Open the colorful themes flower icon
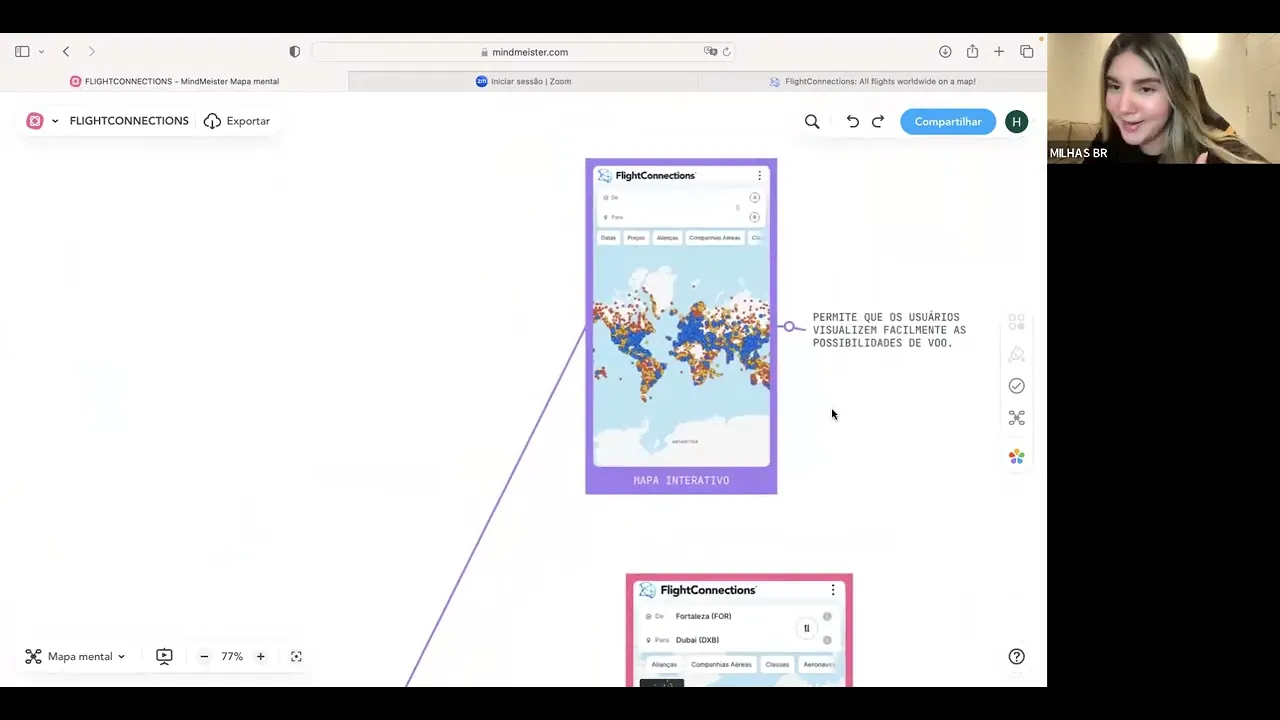The width and height of the screenshot is (1280, 720). 1016,456
